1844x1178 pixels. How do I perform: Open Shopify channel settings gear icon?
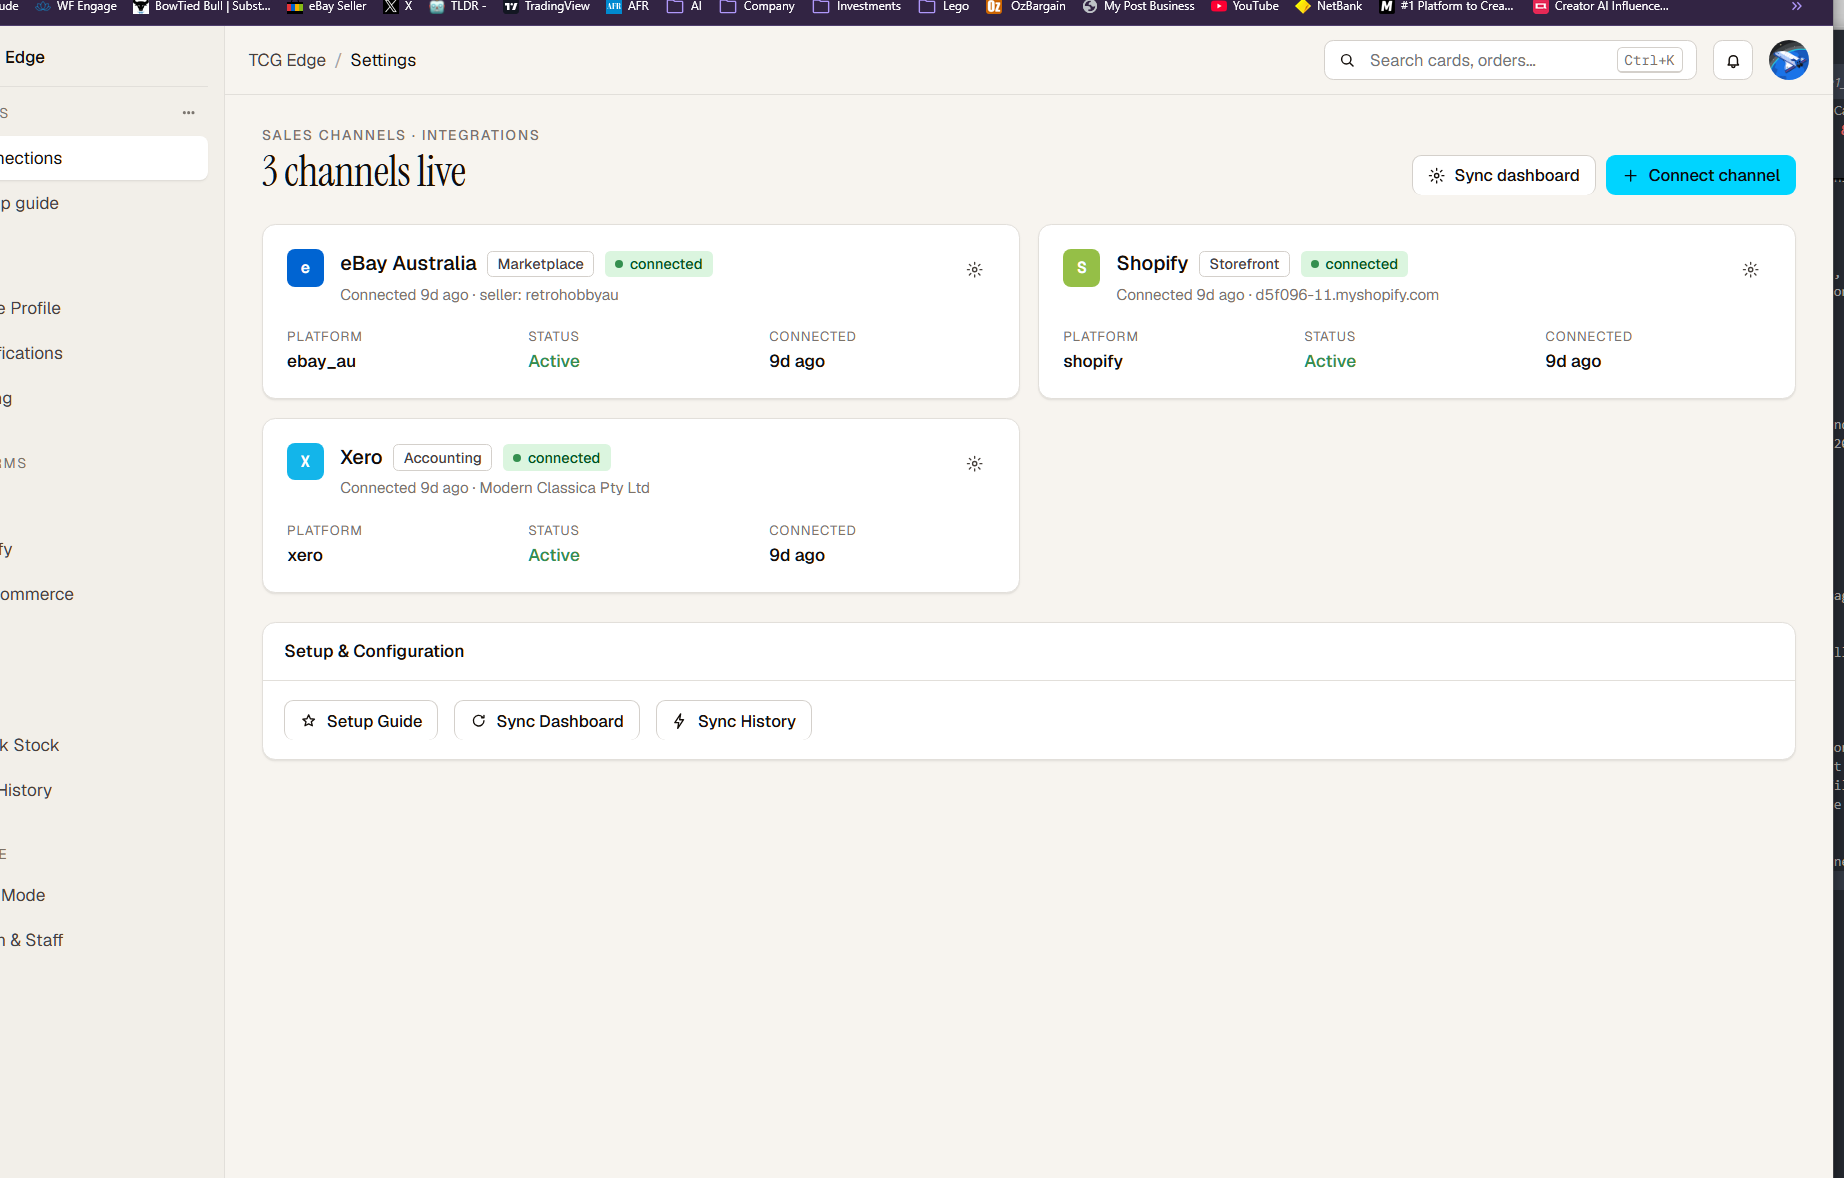1750,270
